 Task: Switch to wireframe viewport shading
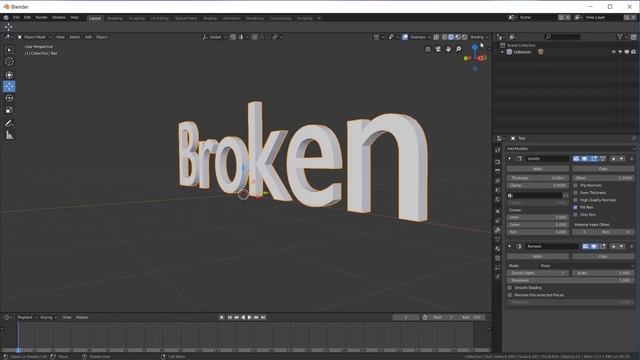click(x=444, y=37)
